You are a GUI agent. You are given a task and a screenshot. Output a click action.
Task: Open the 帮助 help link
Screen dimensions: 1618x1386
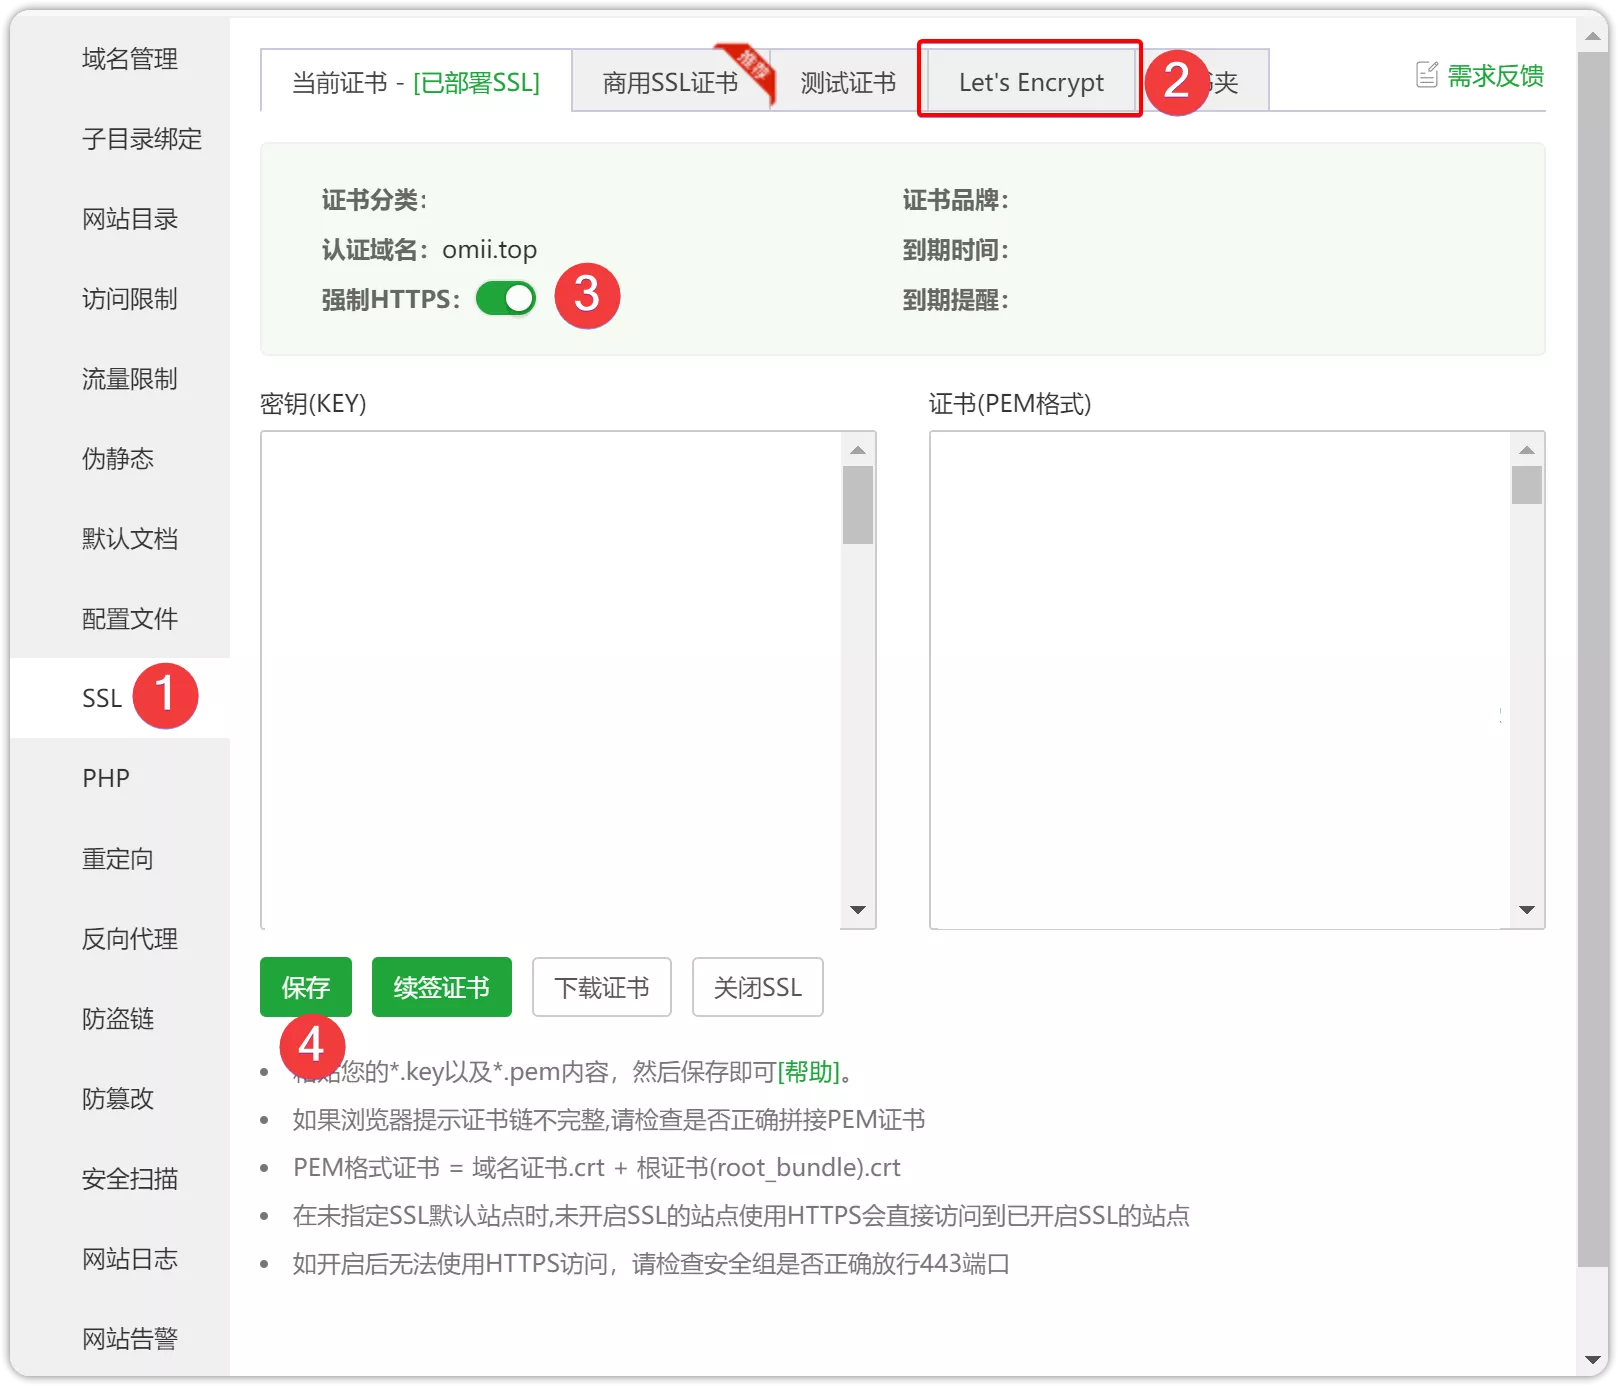pos(809,1072)
